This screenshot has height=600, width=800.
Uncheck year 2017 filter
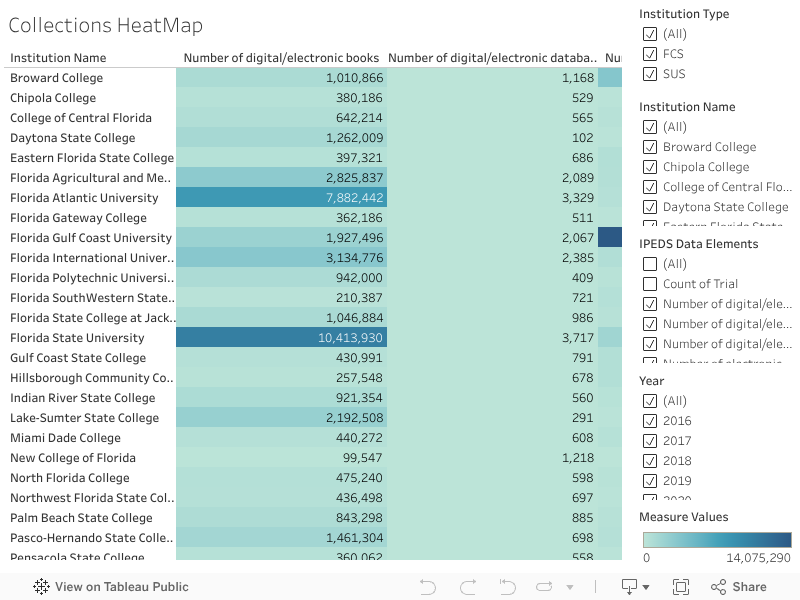tap(650, 441)
